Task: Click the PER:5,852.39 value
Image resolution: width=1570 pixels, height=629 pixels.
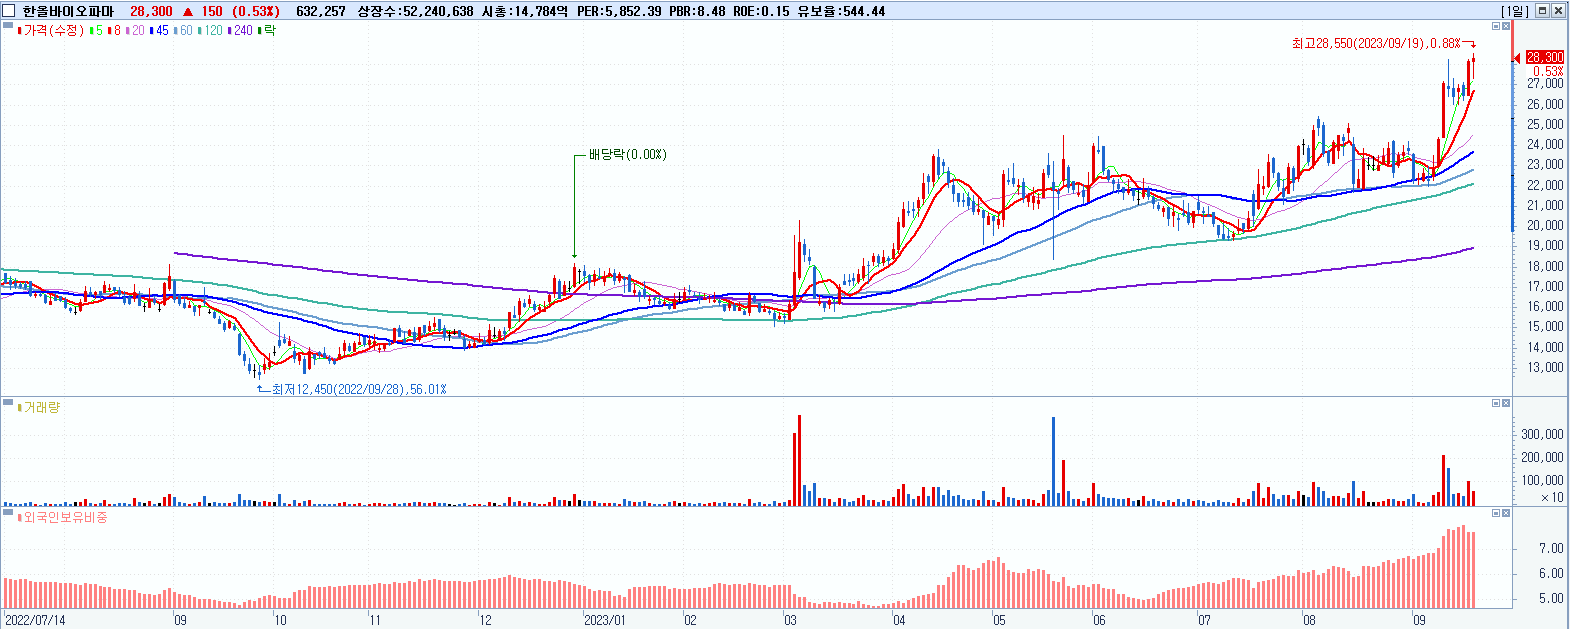Action: coord(619,11)
